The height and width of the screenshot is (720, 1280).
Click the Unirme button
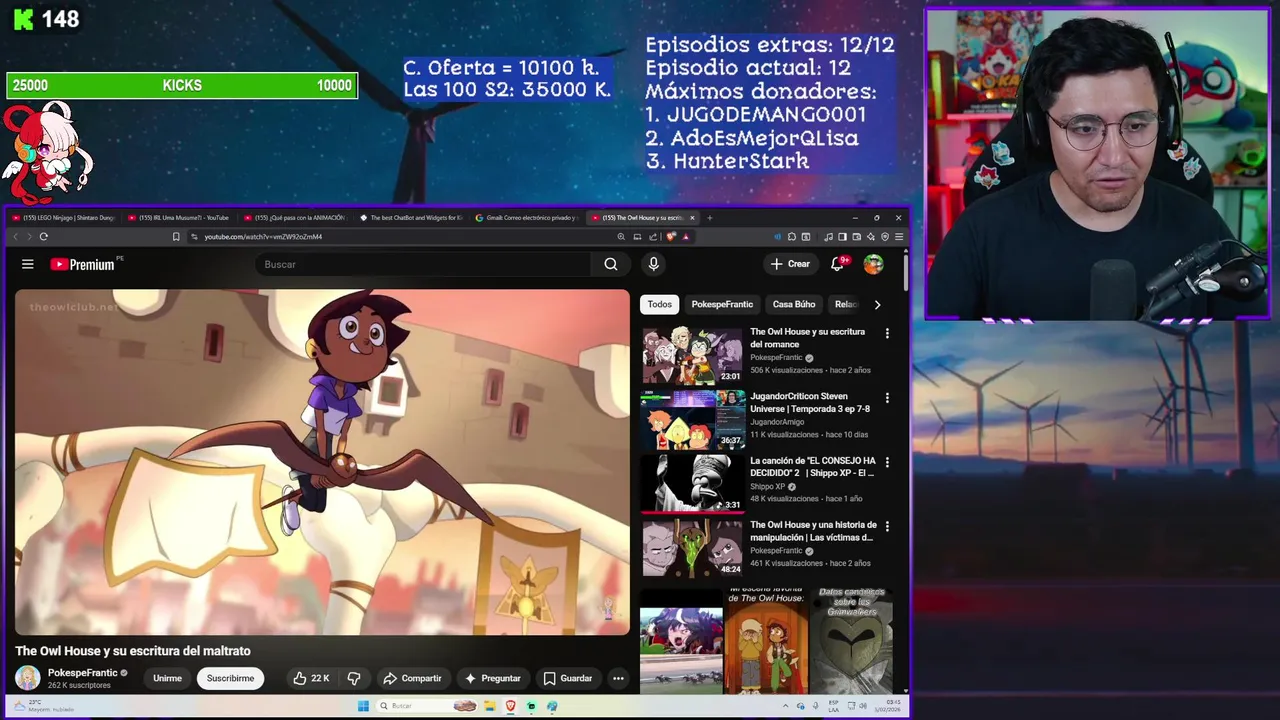pyautogui.click(x=167, y=678)
